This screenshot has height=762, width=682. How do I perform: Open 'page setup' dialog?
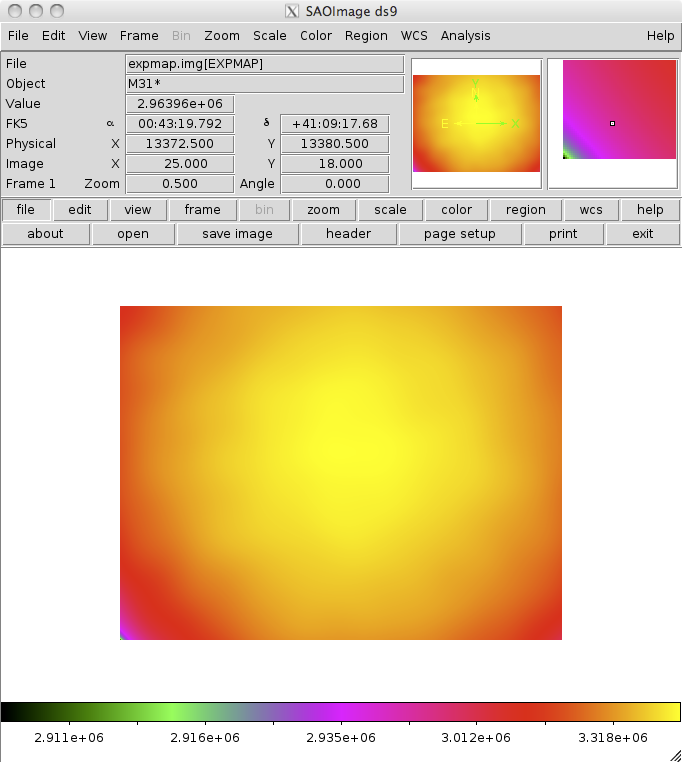tap(459, 234)
